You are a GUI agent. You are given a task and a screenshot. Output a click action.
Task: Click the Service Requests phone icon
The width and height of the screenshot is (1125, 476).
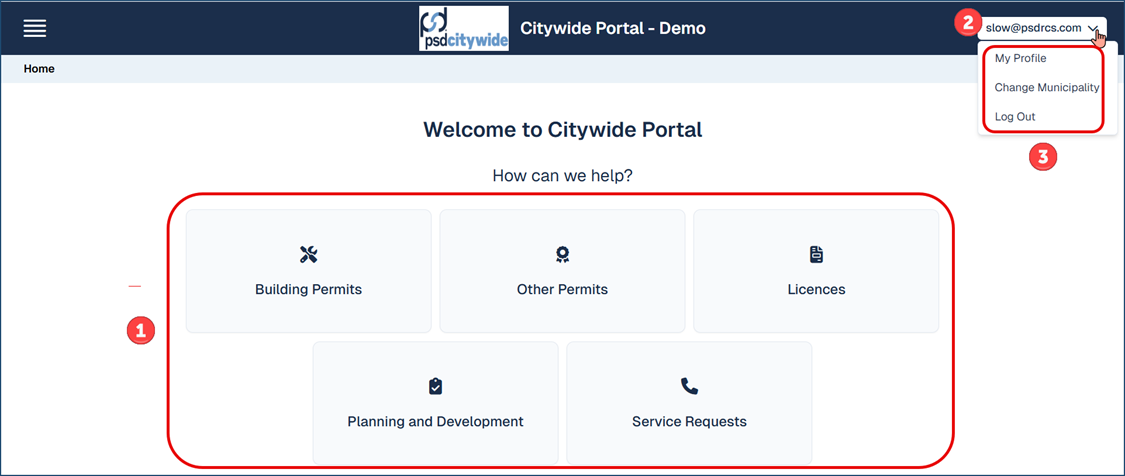point(689,386)
